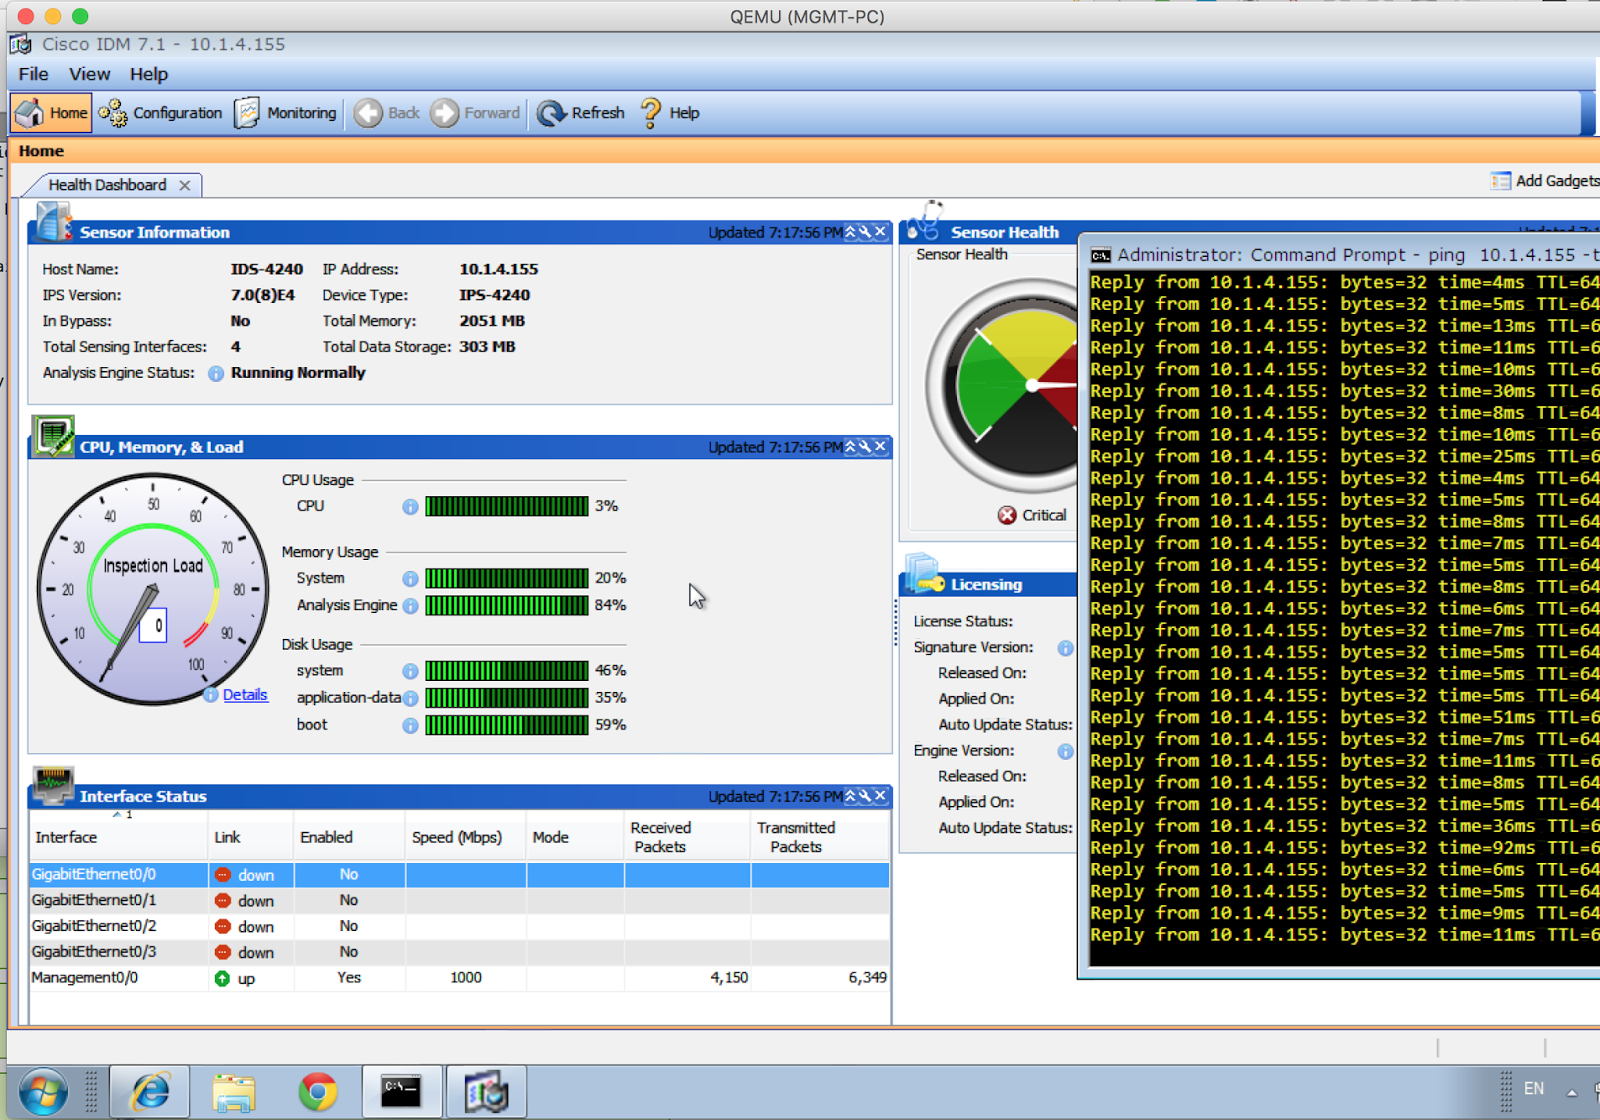Click Add Gadgets
The width and height of the screenshot is (1600, 1120).
click(1550, 180)
